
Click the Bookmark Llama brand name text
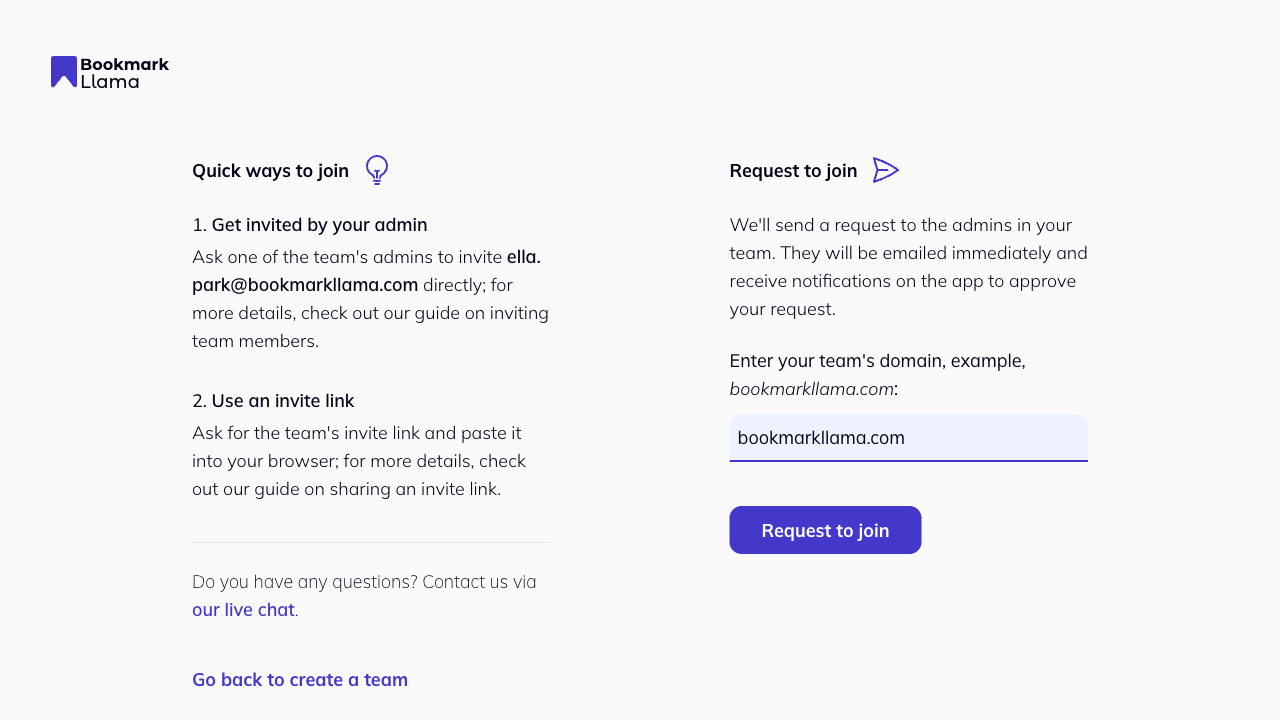point(124,72)
